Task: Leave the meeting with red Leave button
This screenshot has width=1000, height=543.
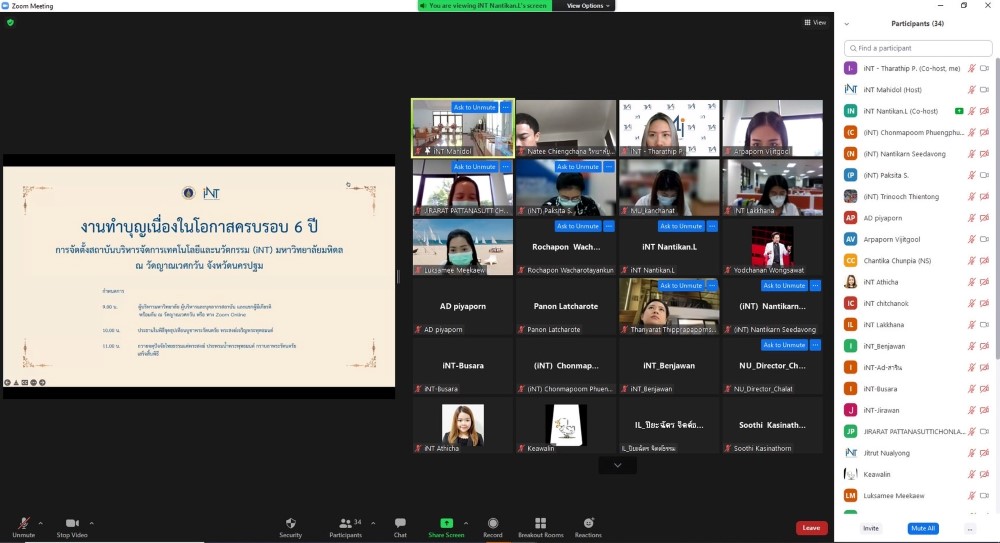Action: 811,528
